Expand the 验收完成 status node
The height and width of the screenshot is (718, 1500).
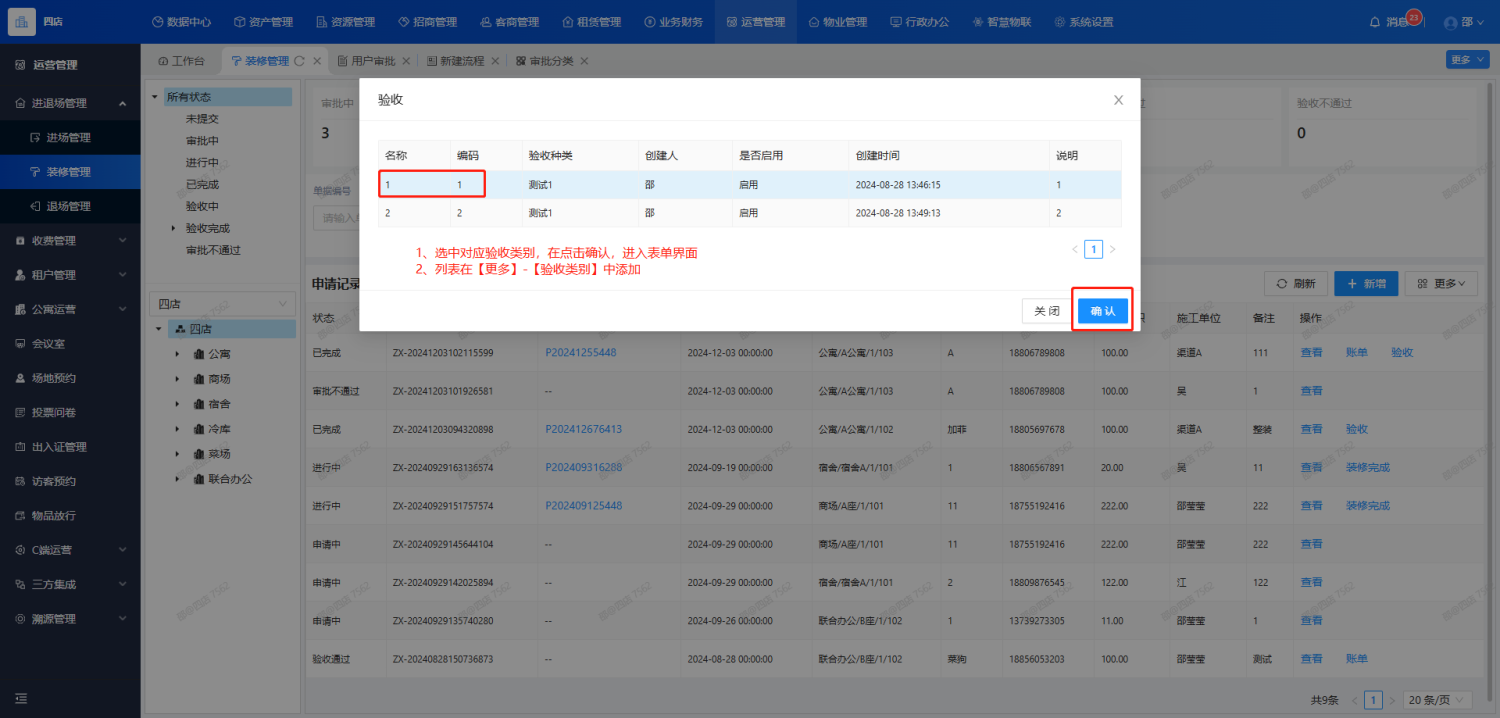[x=174, y=228]
